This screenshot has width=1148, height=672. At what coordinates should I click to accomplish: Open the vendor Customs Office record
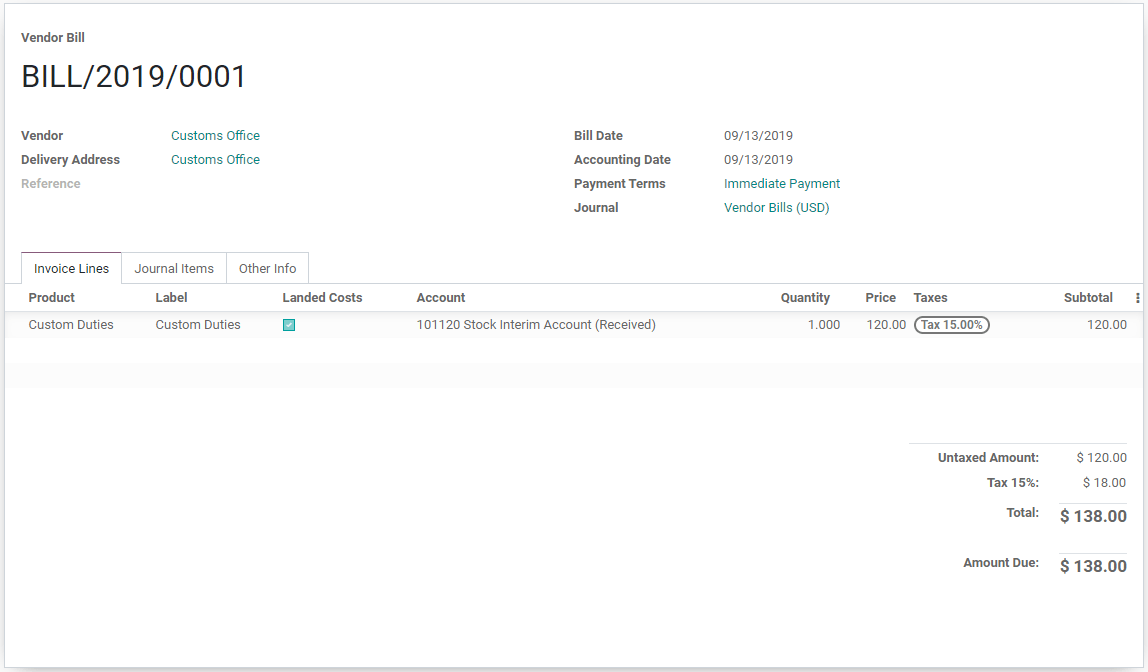tap(215, 135)
